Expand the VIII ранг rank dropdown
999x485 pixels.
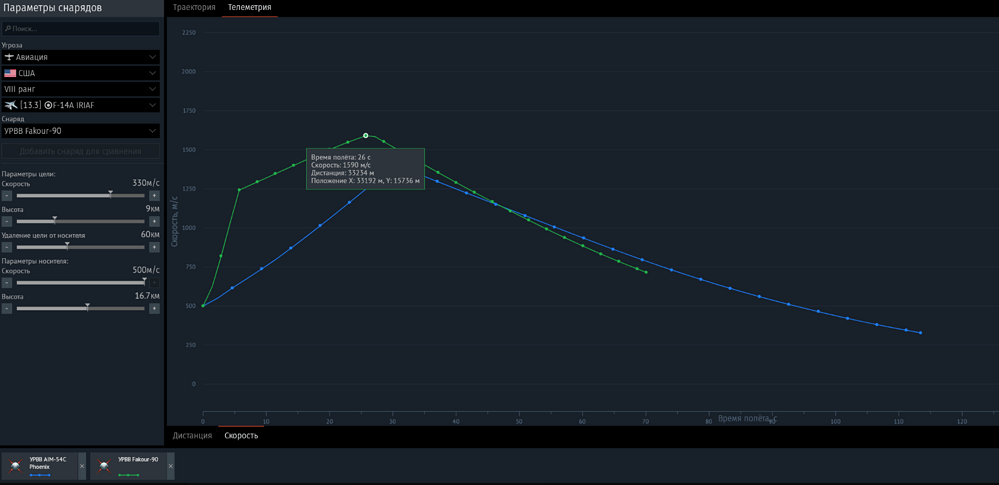coord(80,89)
